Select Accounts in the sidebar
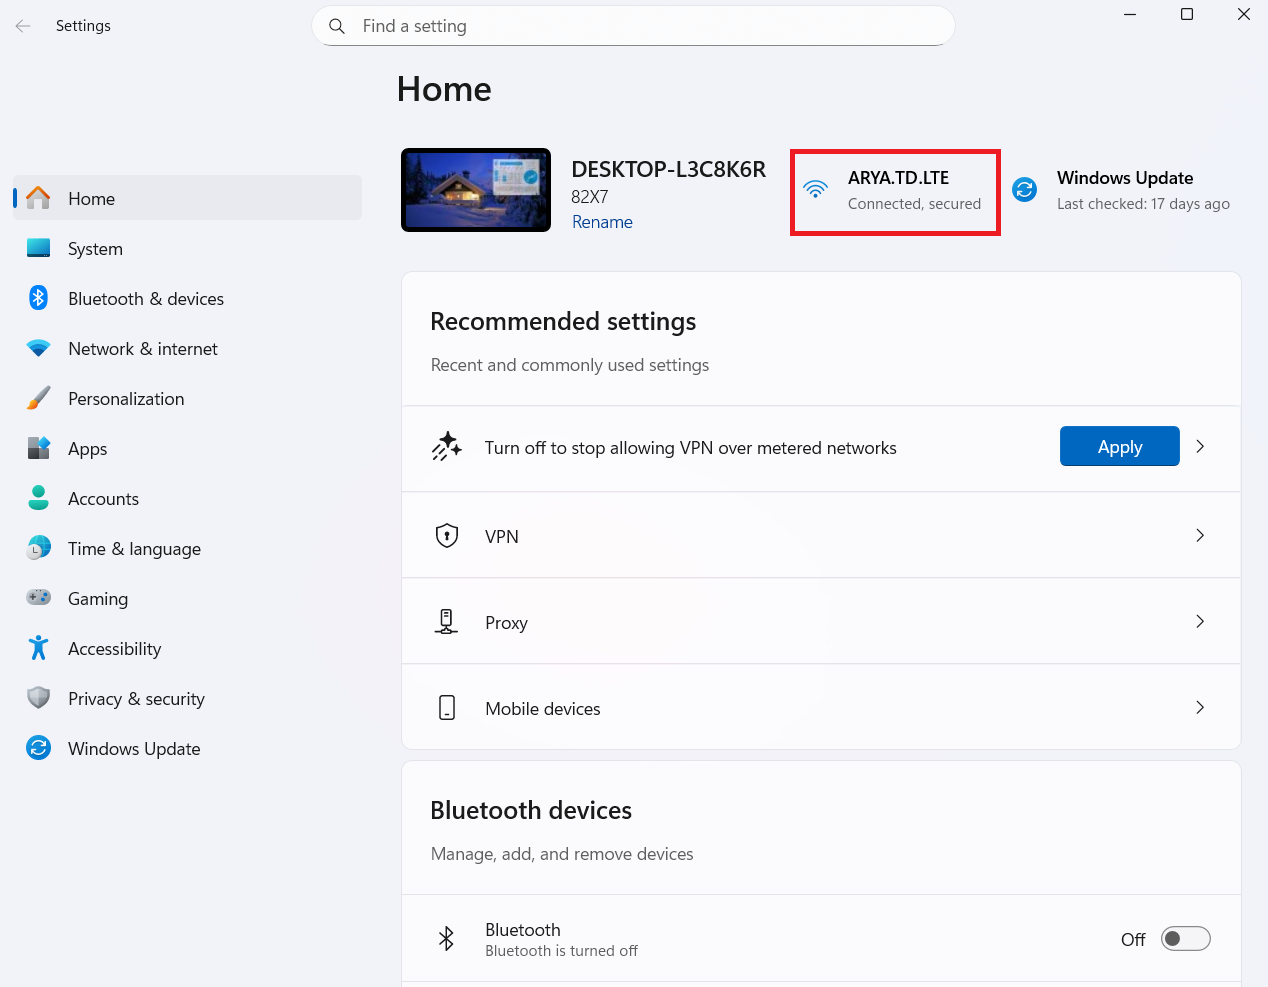 (103, 499)
